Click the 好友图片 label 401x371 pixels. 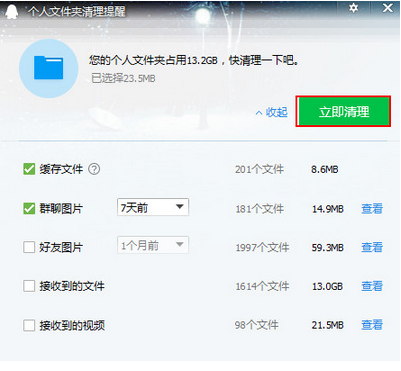coord(61,247)
